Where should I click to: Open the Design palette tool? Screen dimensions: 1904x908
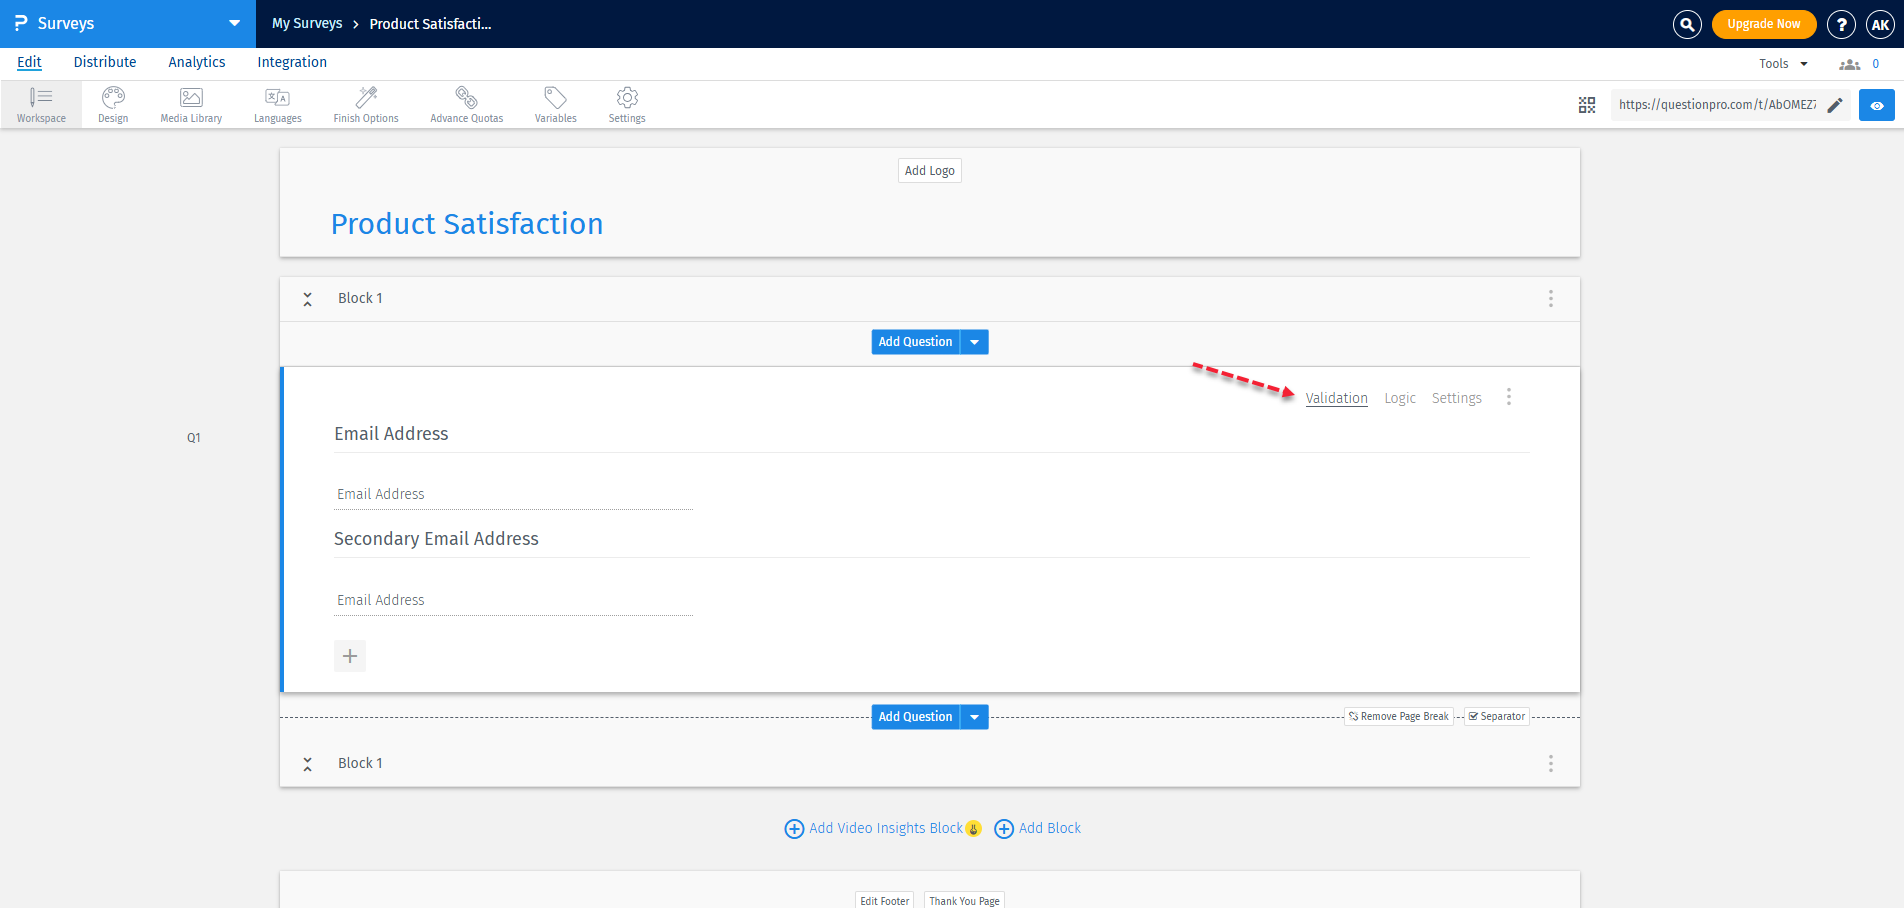click(113, 104)
